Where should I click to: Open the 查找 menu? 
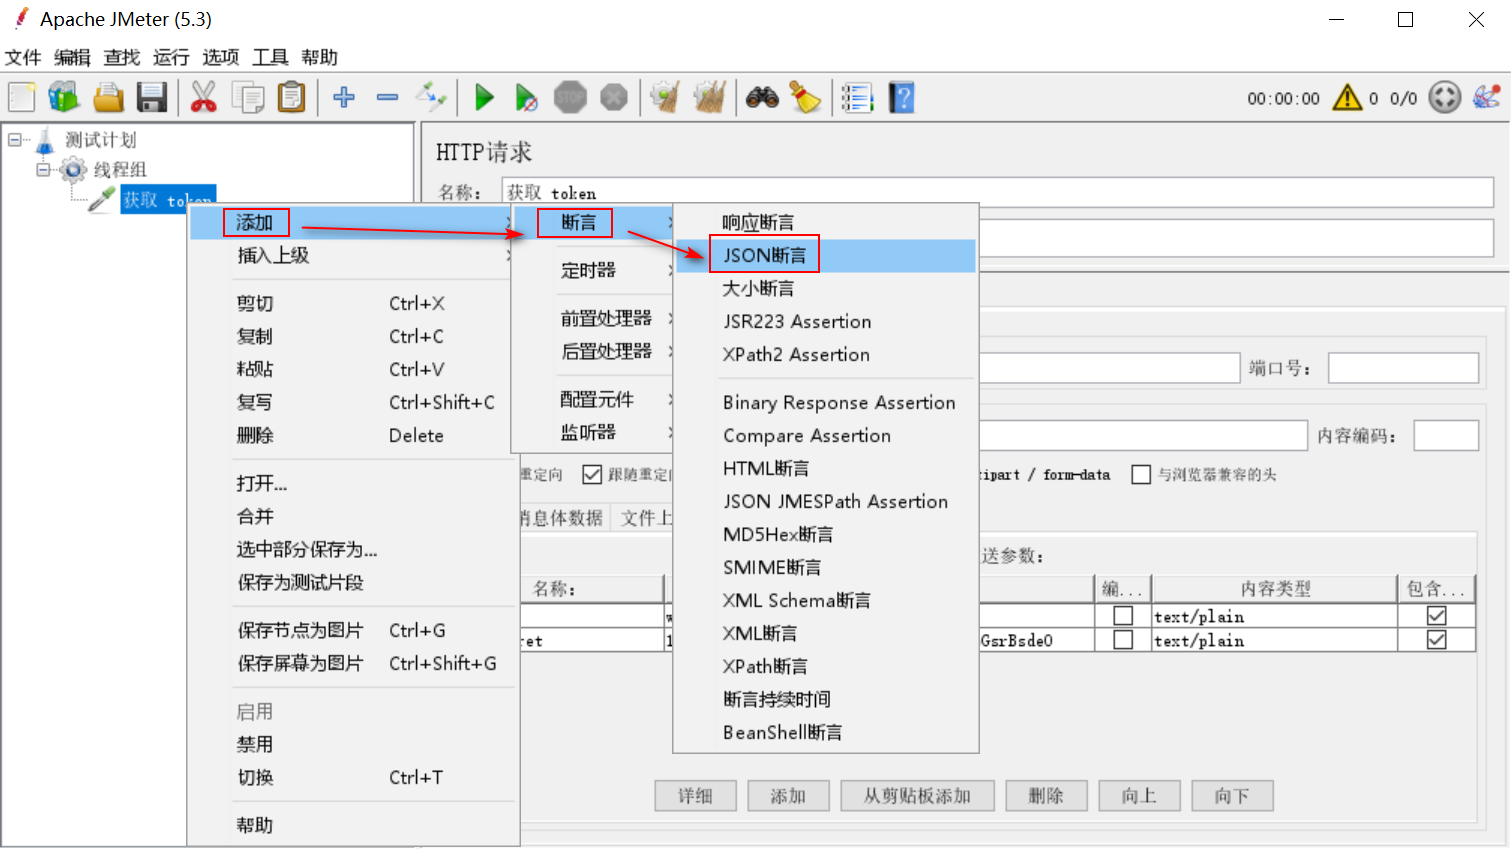tap(122, 57)
